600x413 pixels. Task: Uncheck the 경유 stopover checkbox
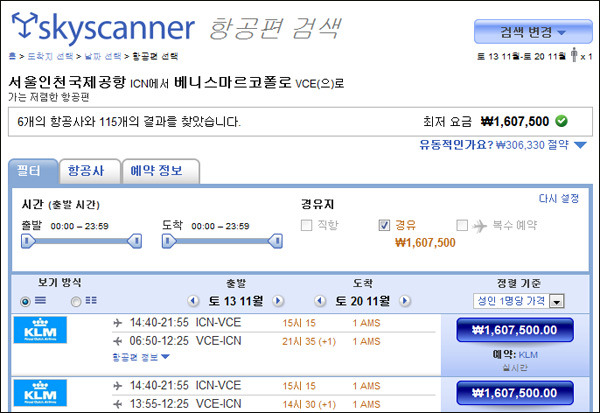(x=384, y=225)
